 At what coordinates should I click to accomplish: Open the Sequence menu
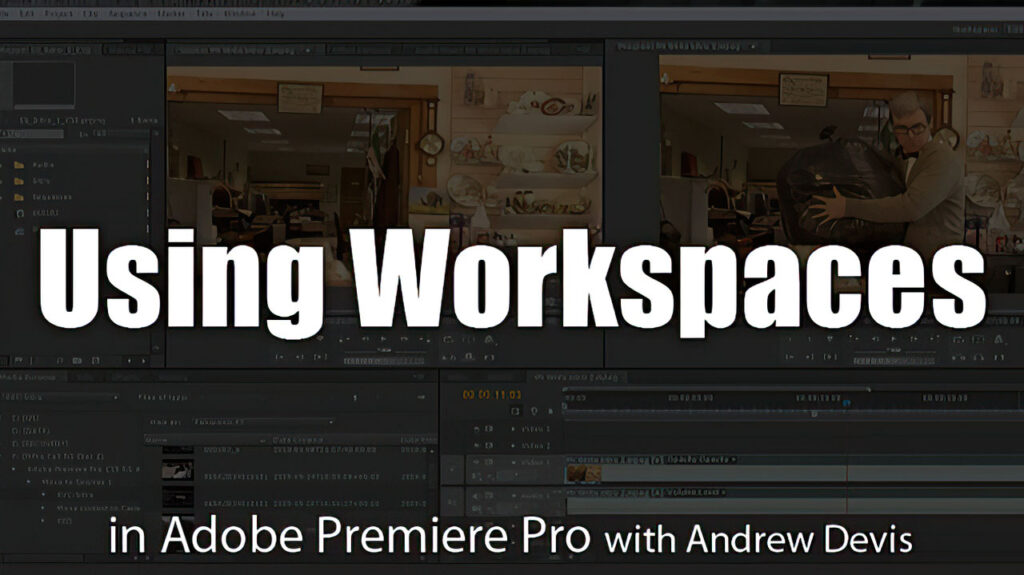[127, 13]
